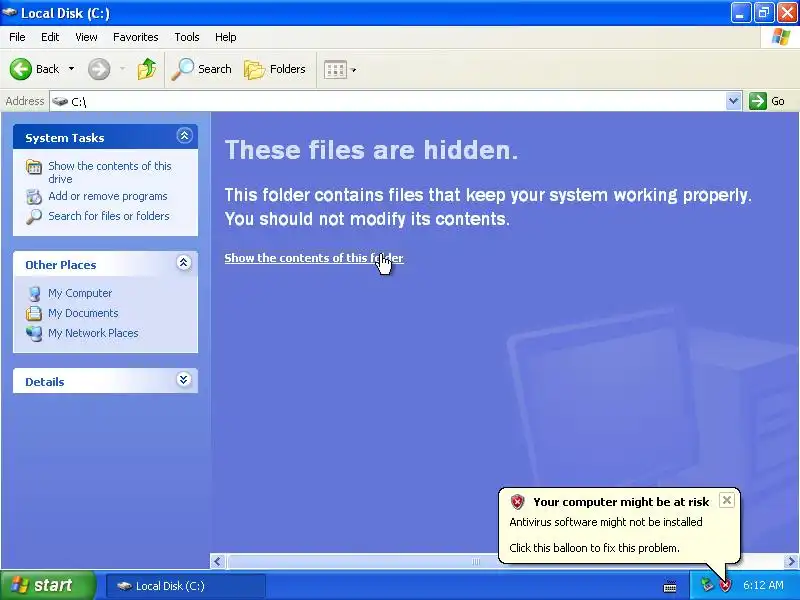Click the horizontal scrollbar left arrow

point(218,561)
